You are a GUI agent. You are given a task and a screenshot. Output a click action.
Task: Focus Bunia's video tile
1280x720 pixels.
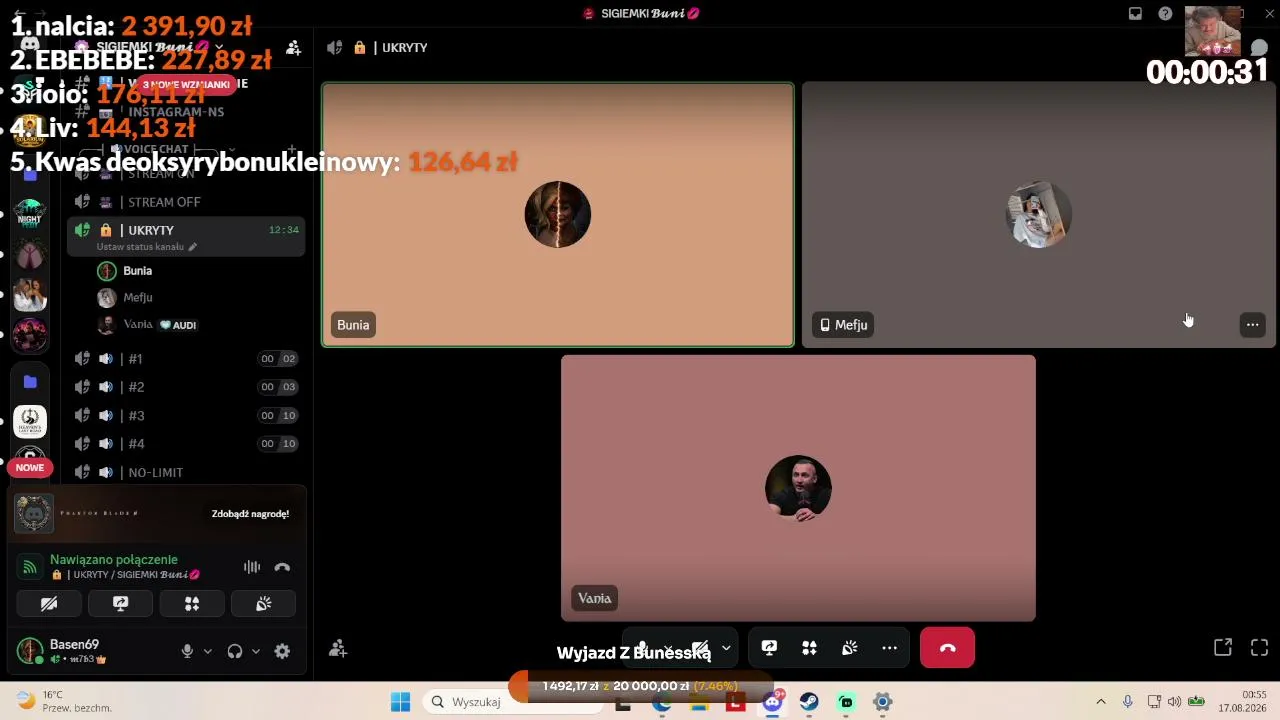pyautogui.click(x=558, y=215)
